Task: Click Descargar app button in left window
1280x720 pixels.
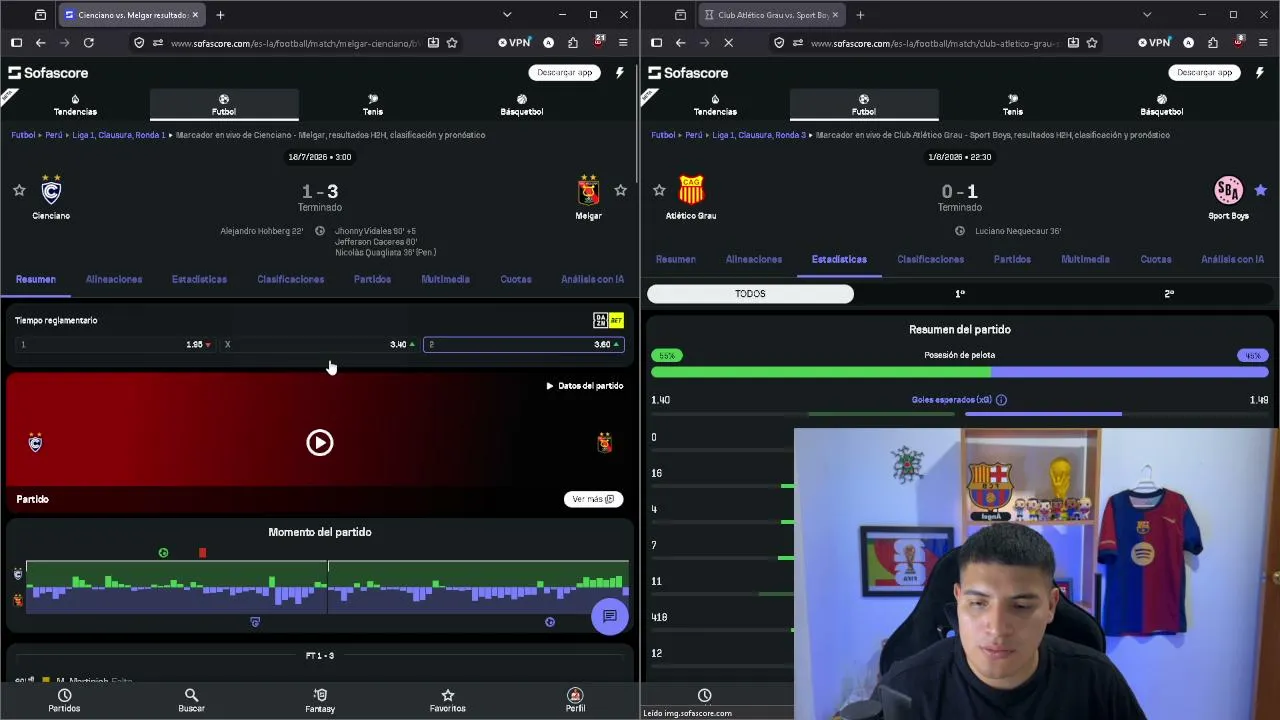Action: tap(565, 73)
